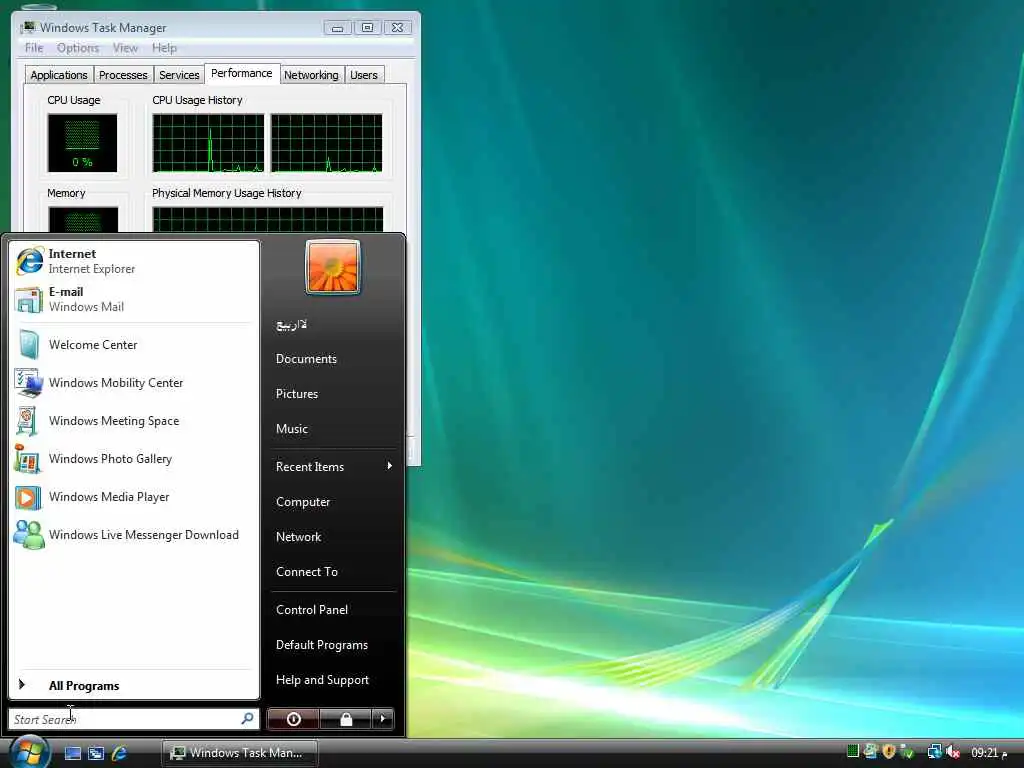The image size is (1024, 768).
Task: Open Windows Mobility Center
Action: 134,383
